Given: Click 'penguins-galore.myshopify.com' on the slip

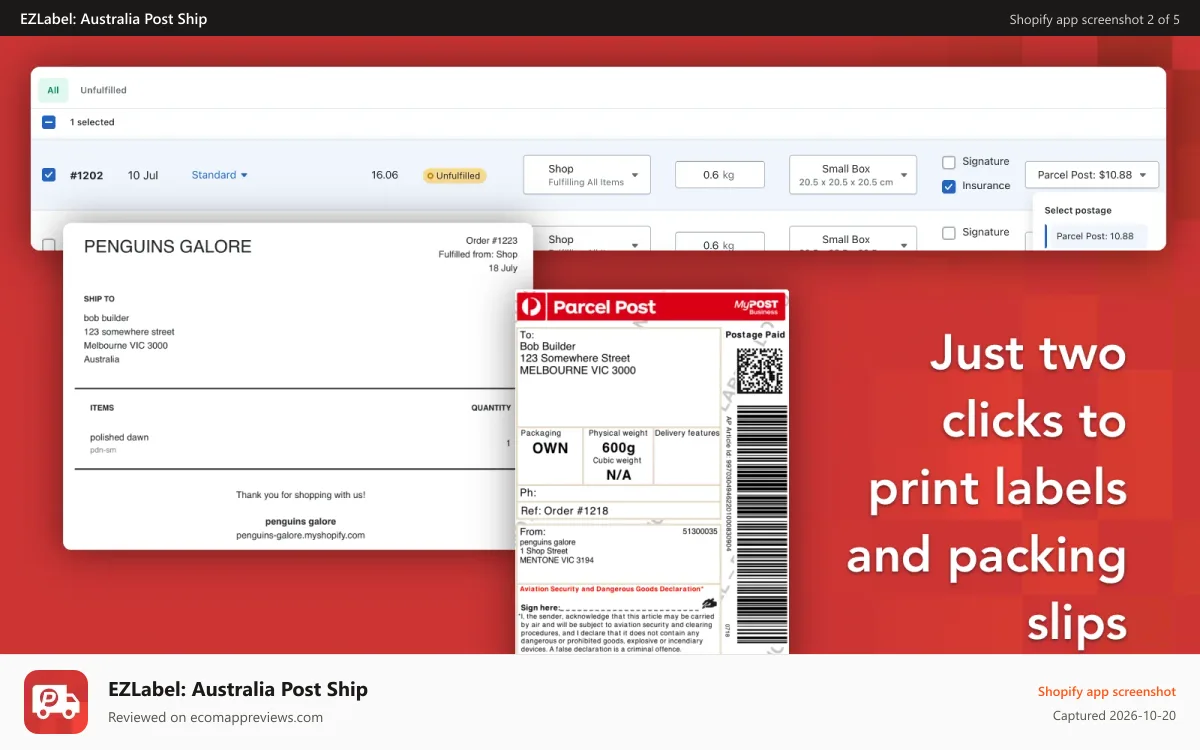Looking at the screenshot, I should pos(300,535).
